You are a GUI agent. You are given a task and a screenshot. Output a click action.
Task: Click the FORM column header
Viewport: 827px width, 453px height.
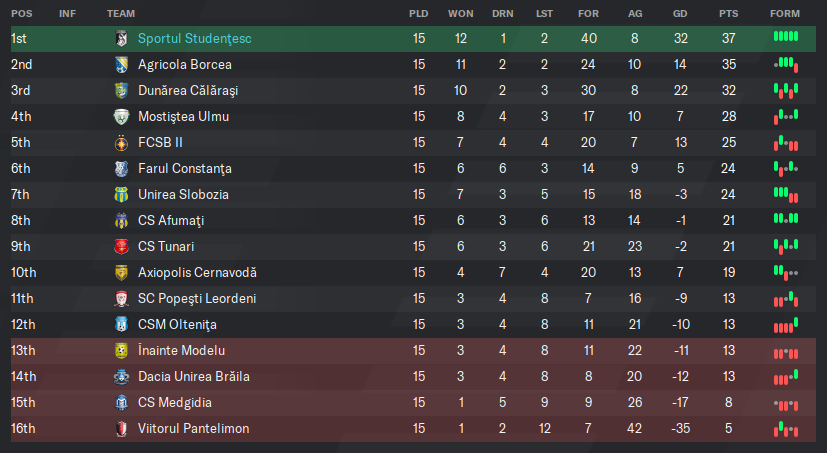click(785, 14)
